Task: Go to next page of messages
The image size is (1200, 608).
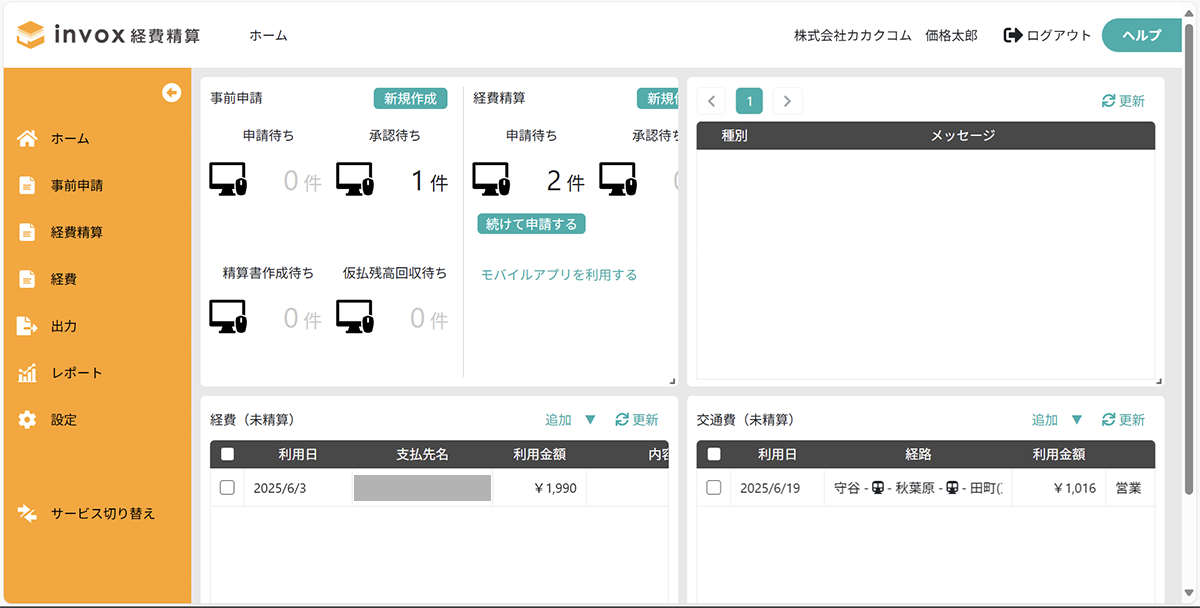Action: pos(787,101)
